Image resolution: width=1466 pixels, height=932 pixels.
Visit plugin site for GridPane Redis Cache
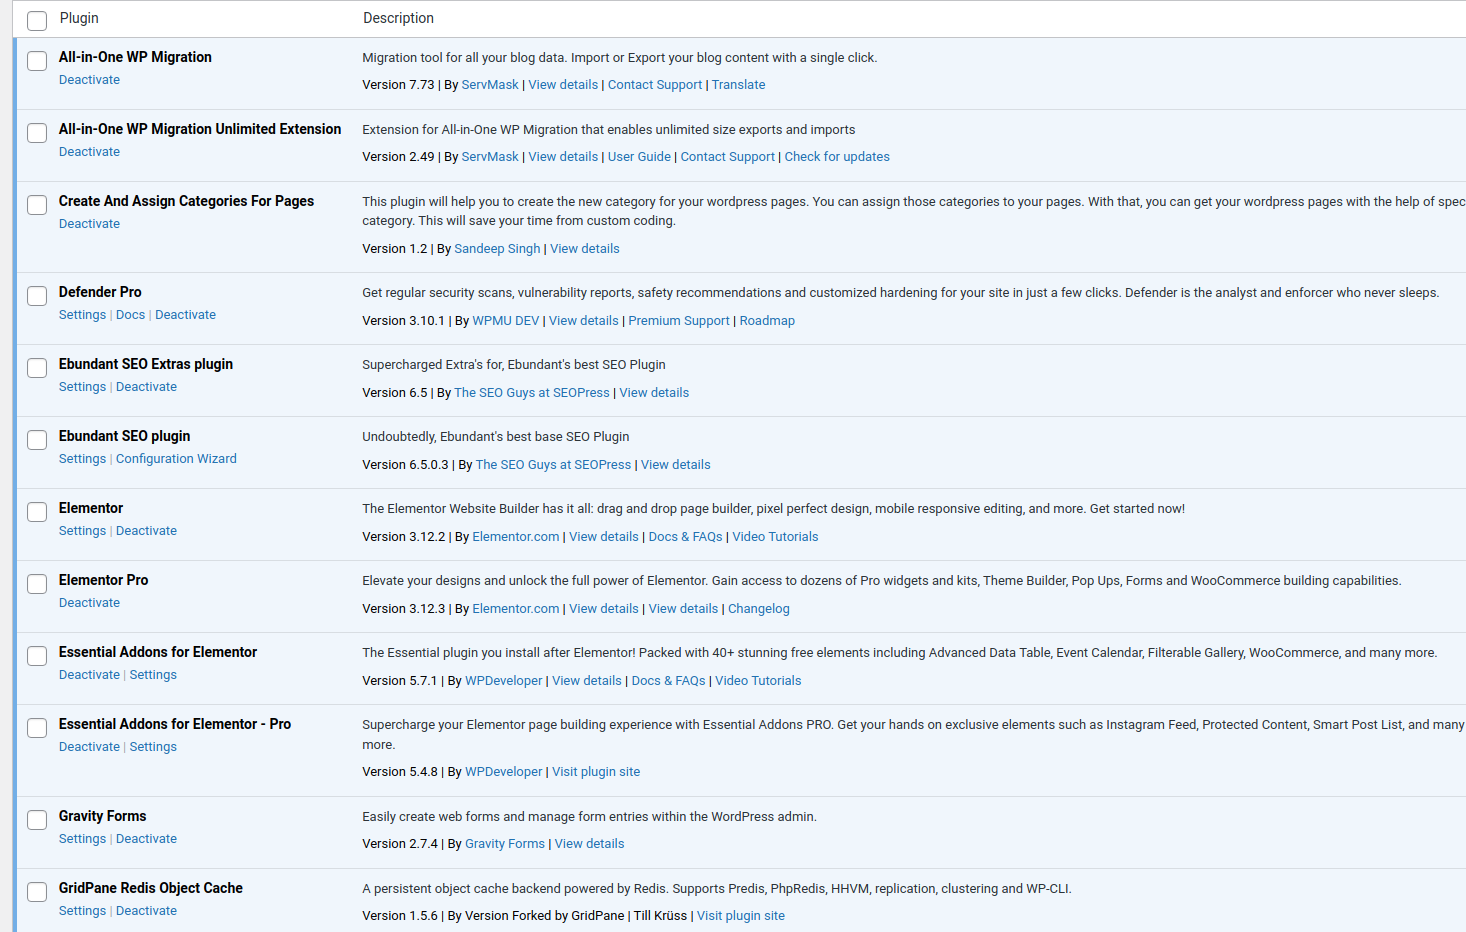point(740,916)
